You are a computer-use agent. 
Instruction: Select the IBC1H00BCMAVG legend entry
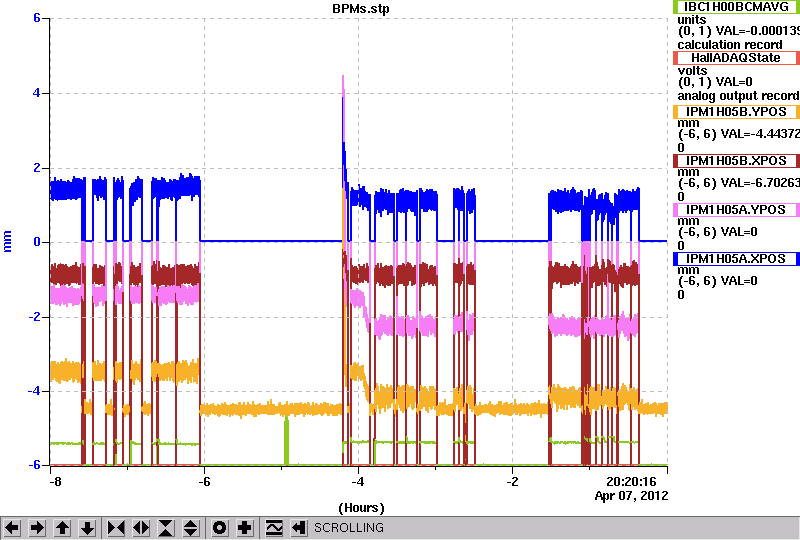(736, 7)
